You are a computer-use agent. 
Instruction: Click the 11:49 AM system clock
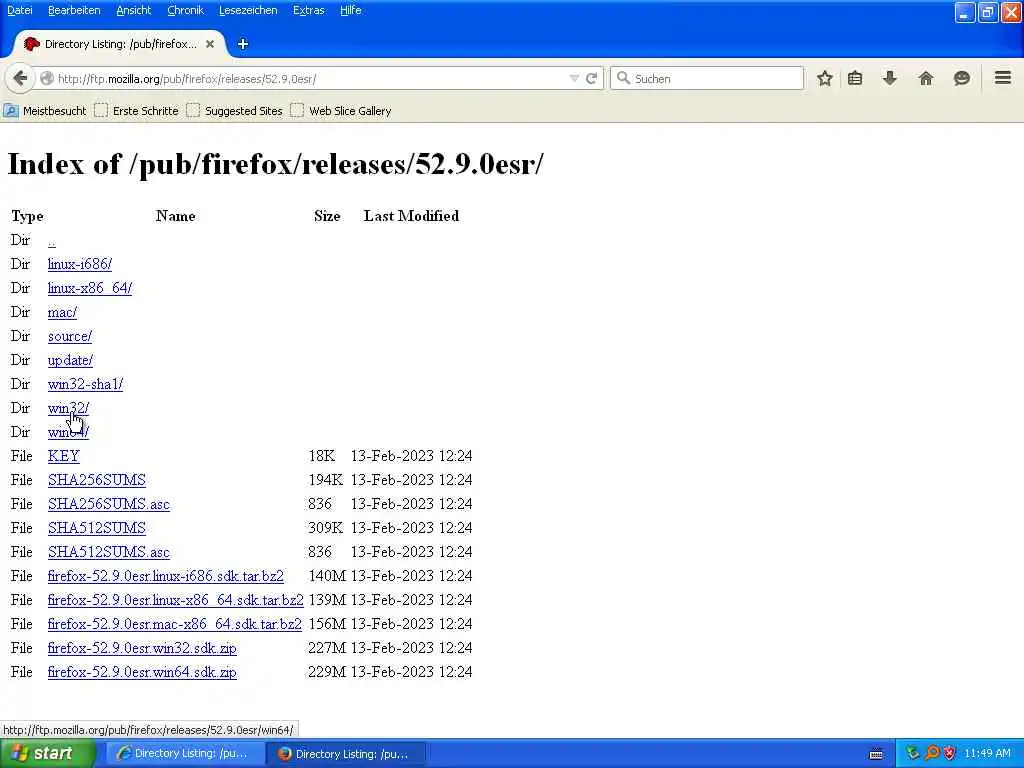987,754
